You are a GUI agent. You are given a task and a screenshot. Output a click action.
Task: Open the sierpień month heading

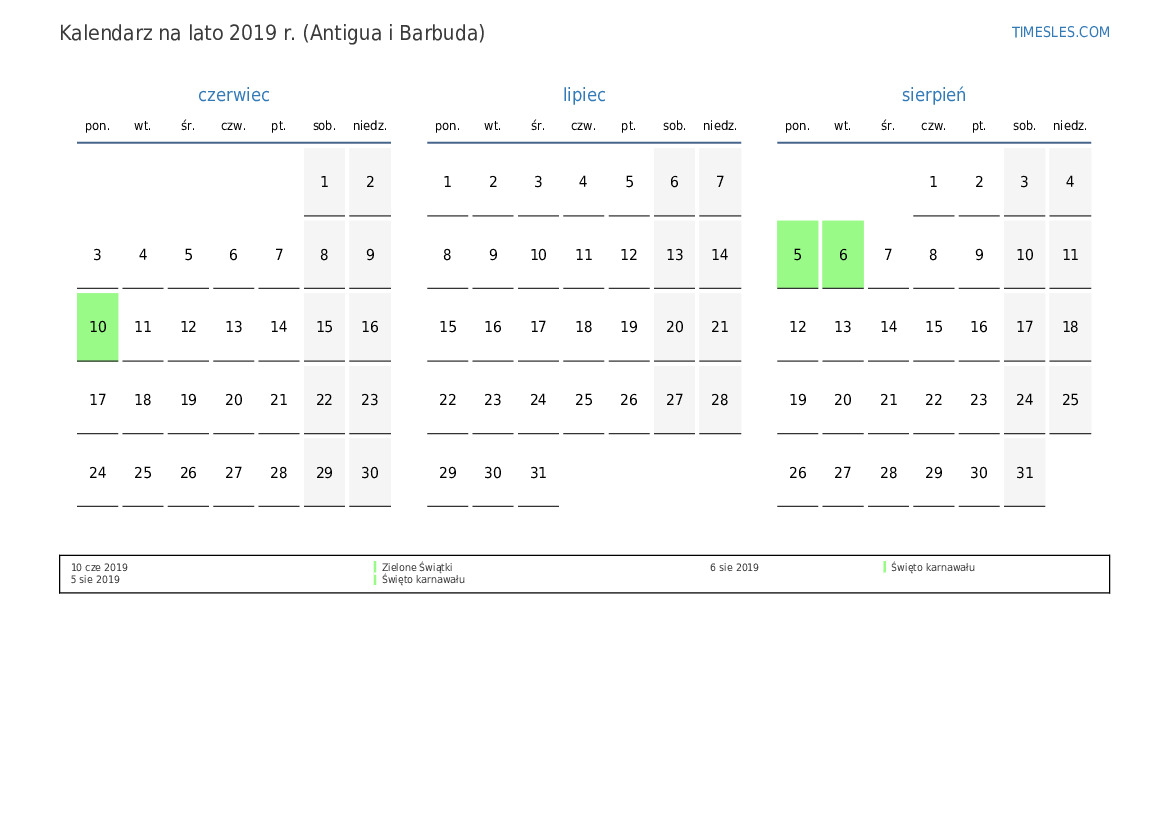(x=933, y=95)
